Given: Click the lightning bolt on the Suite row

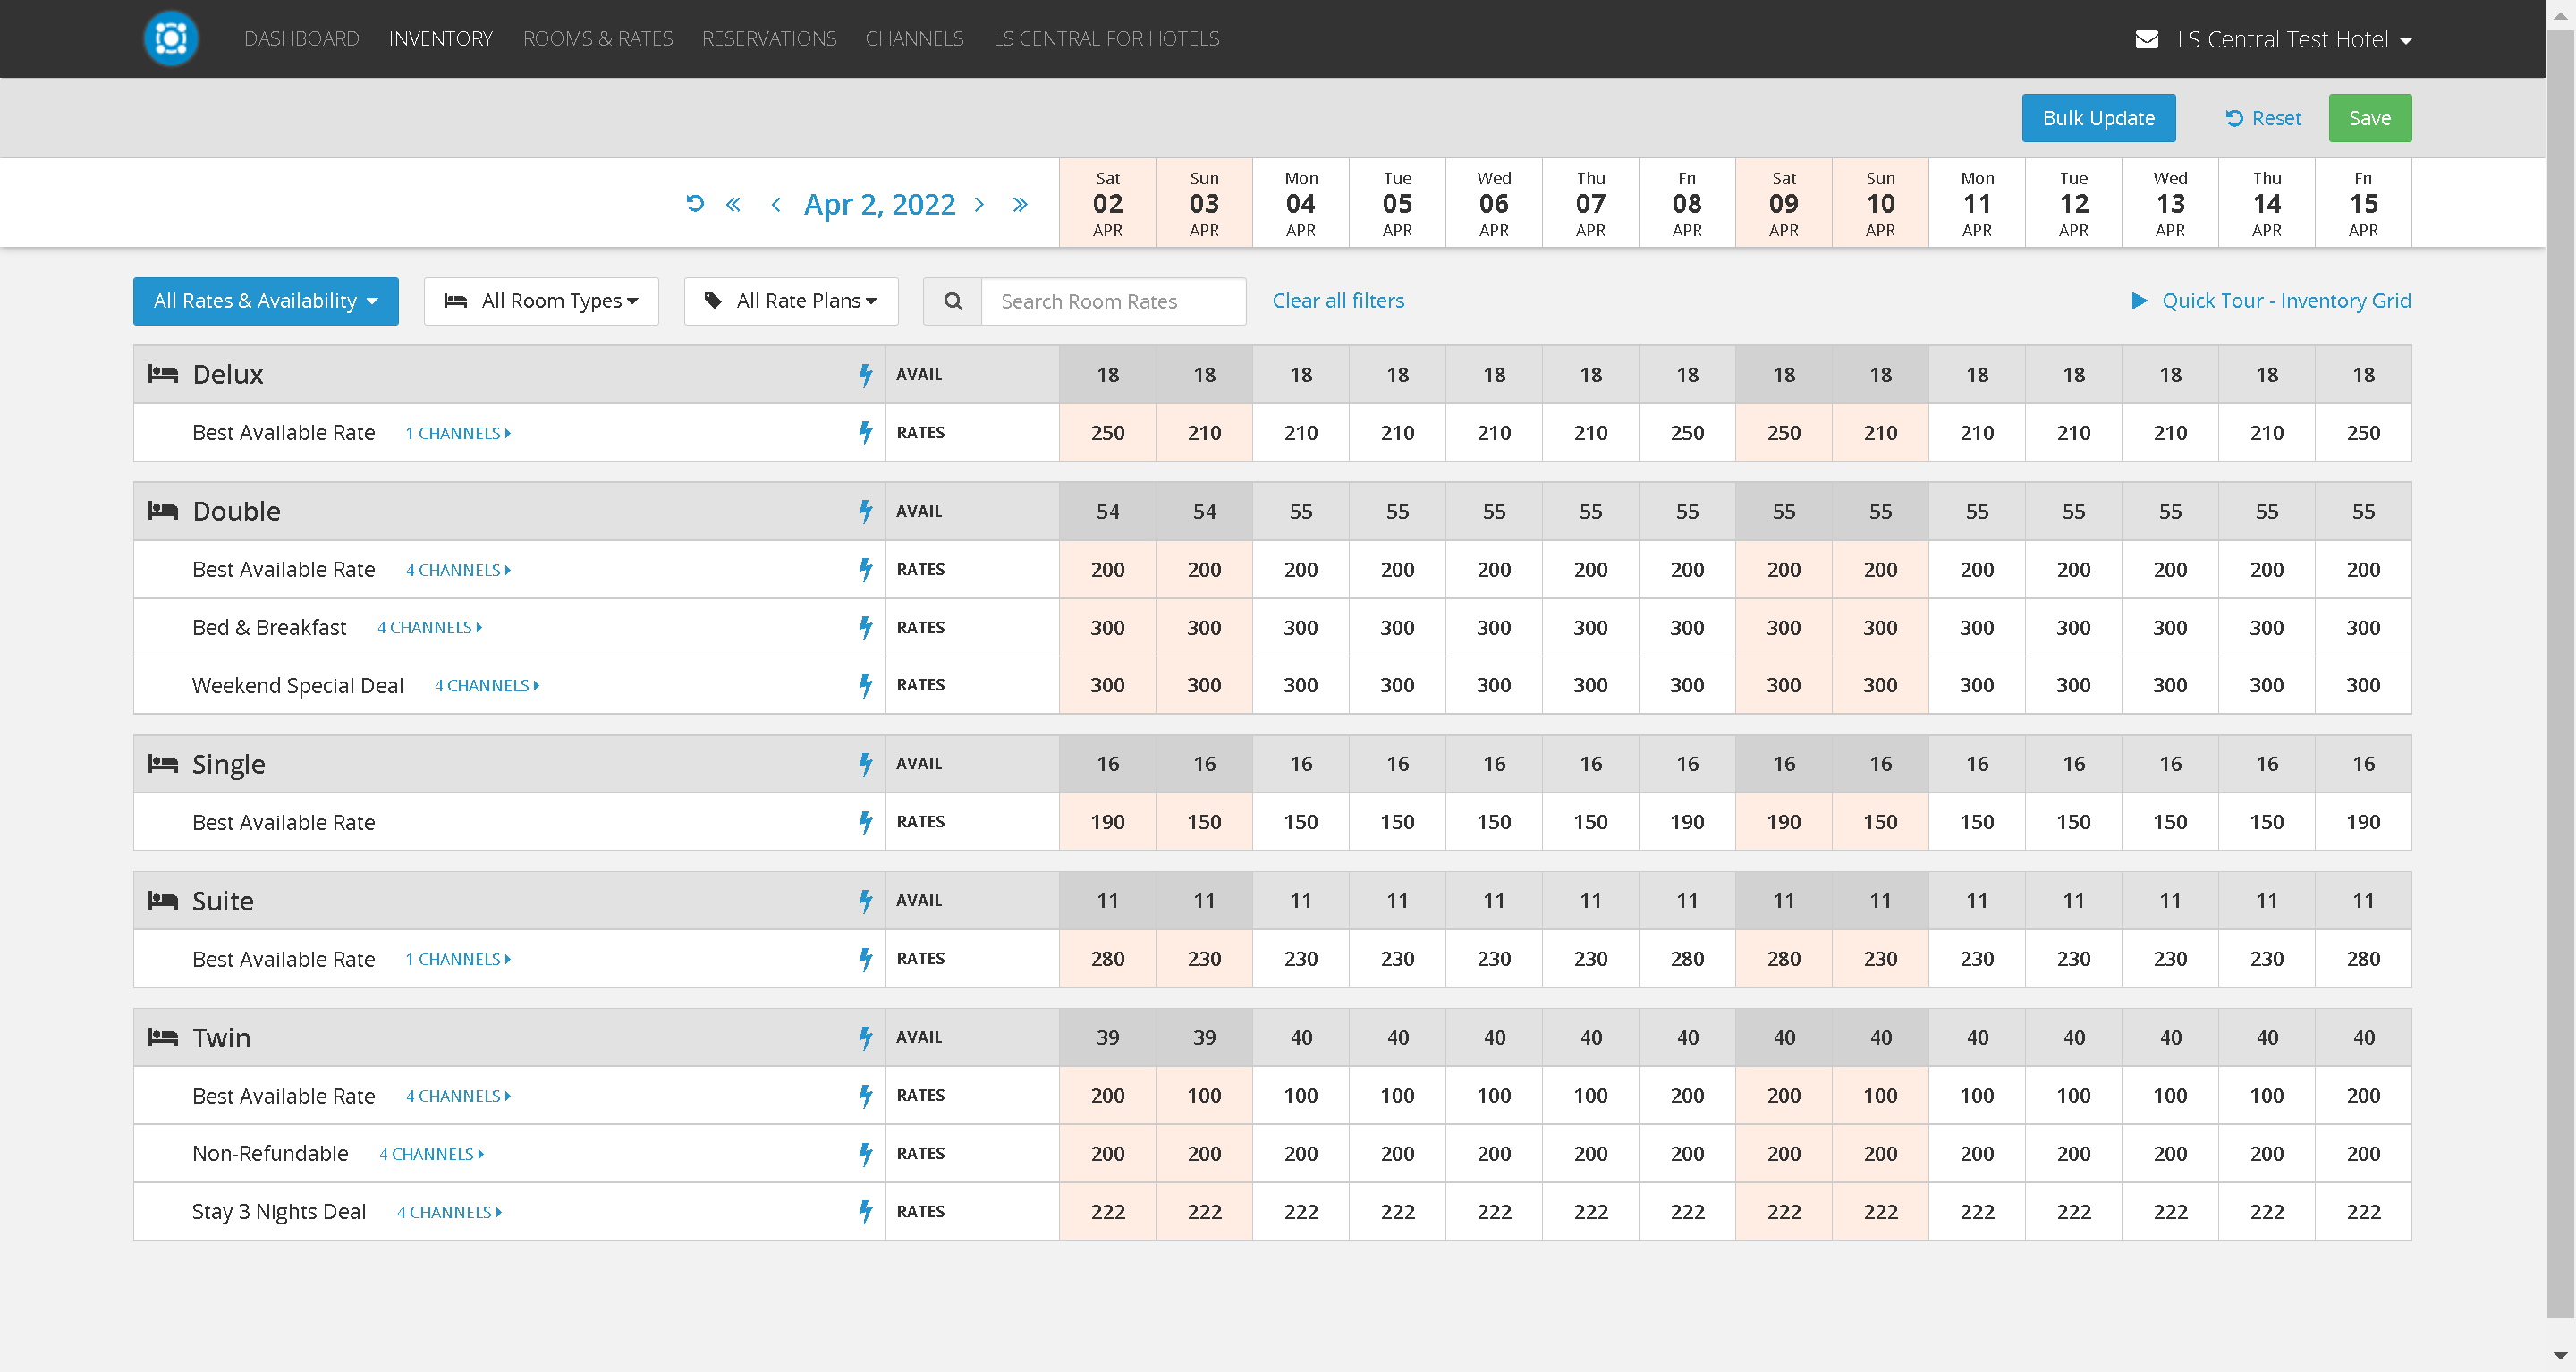Looking at the screenshot, I should pyautogui.click(x=865, y=901).
